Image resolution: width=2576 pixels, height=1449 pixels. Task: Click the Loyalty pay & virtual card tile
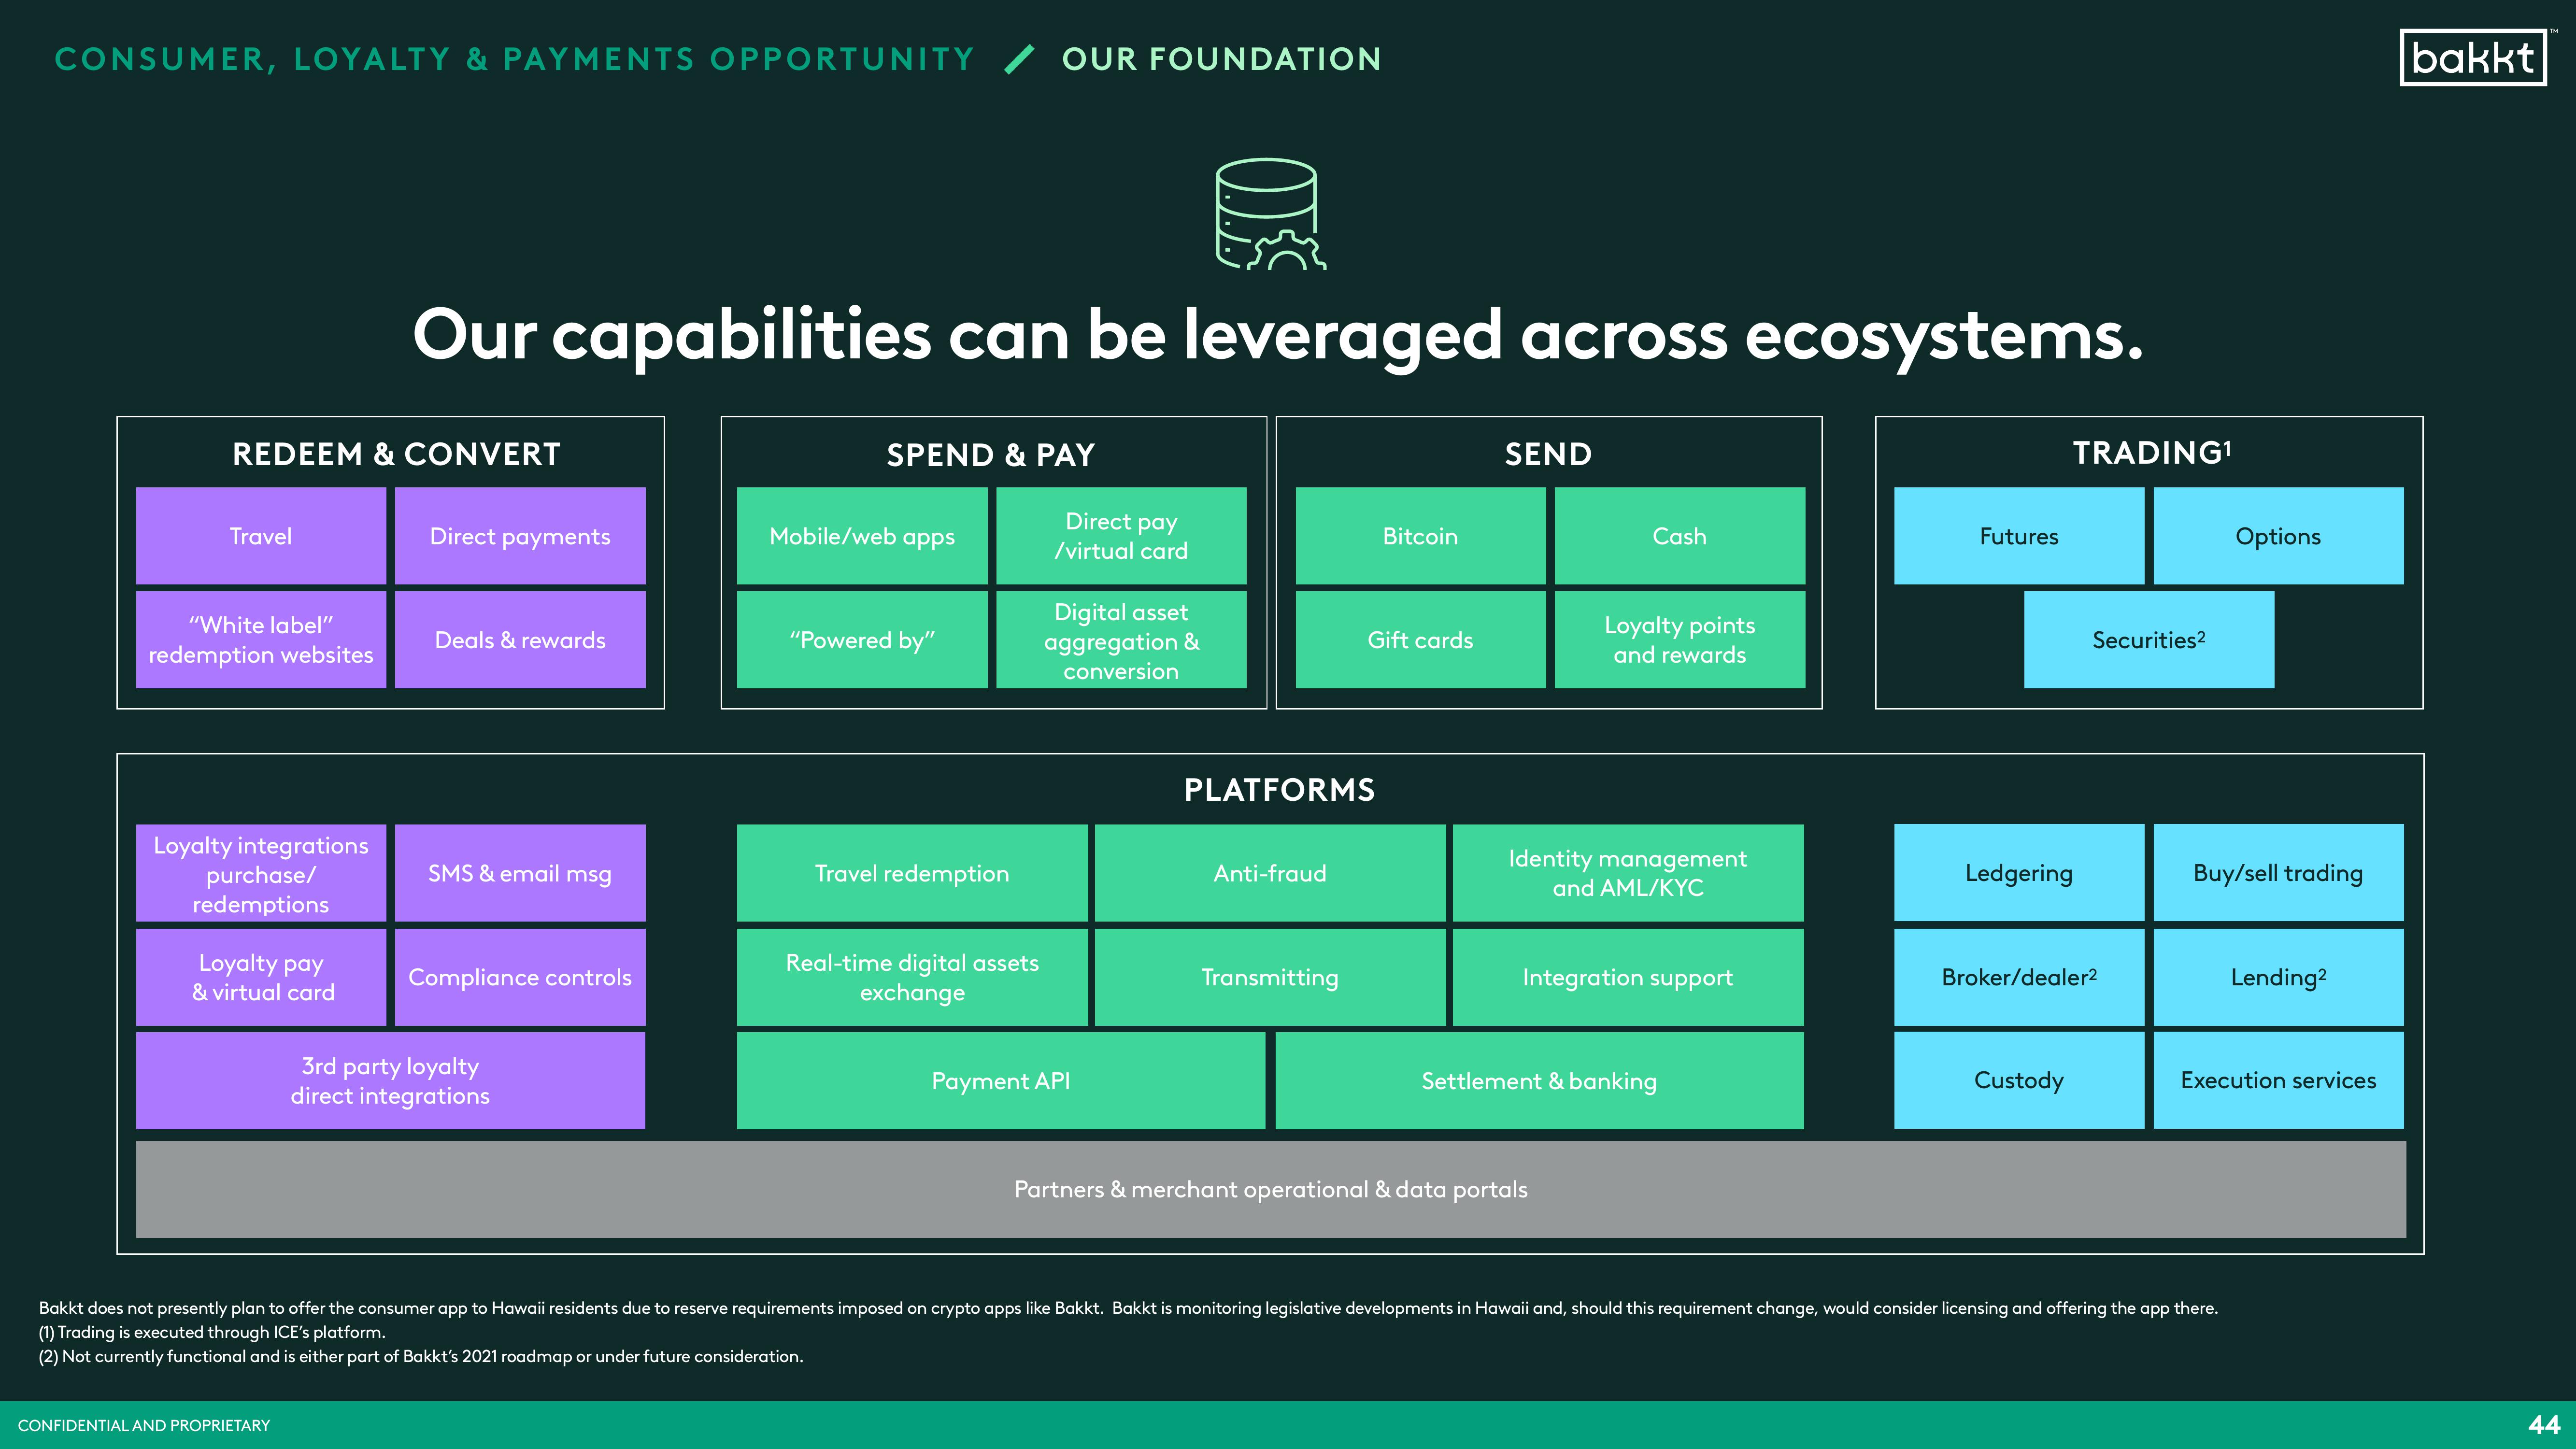261,977
